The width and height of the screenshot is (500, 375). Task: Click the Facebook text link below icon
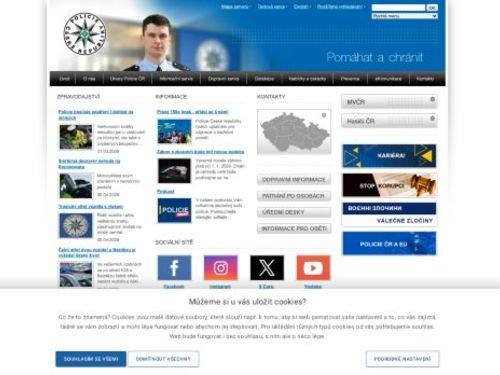(174, 286)
